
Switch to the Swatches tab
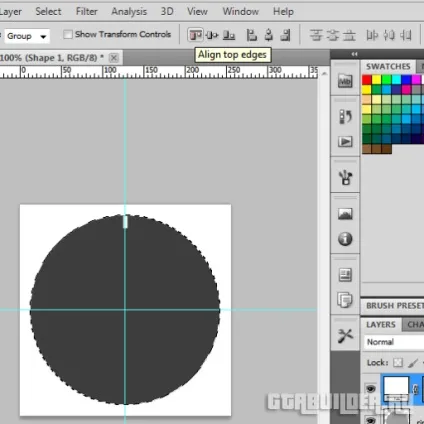[x=388, y=66]
